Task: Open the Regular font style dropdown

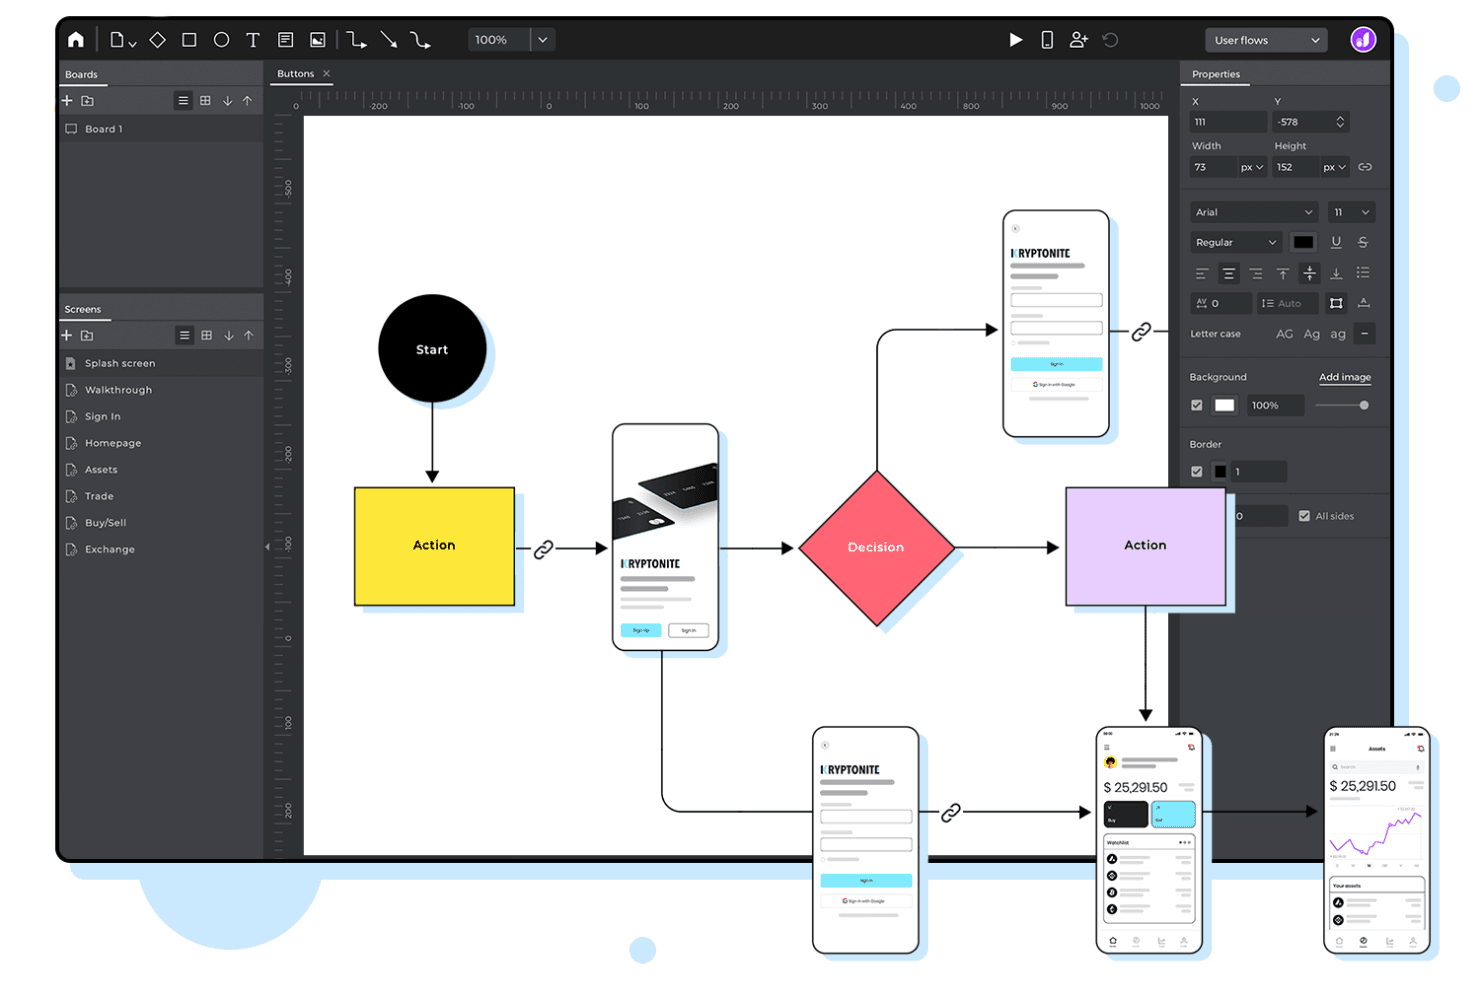Action: 1236,242
